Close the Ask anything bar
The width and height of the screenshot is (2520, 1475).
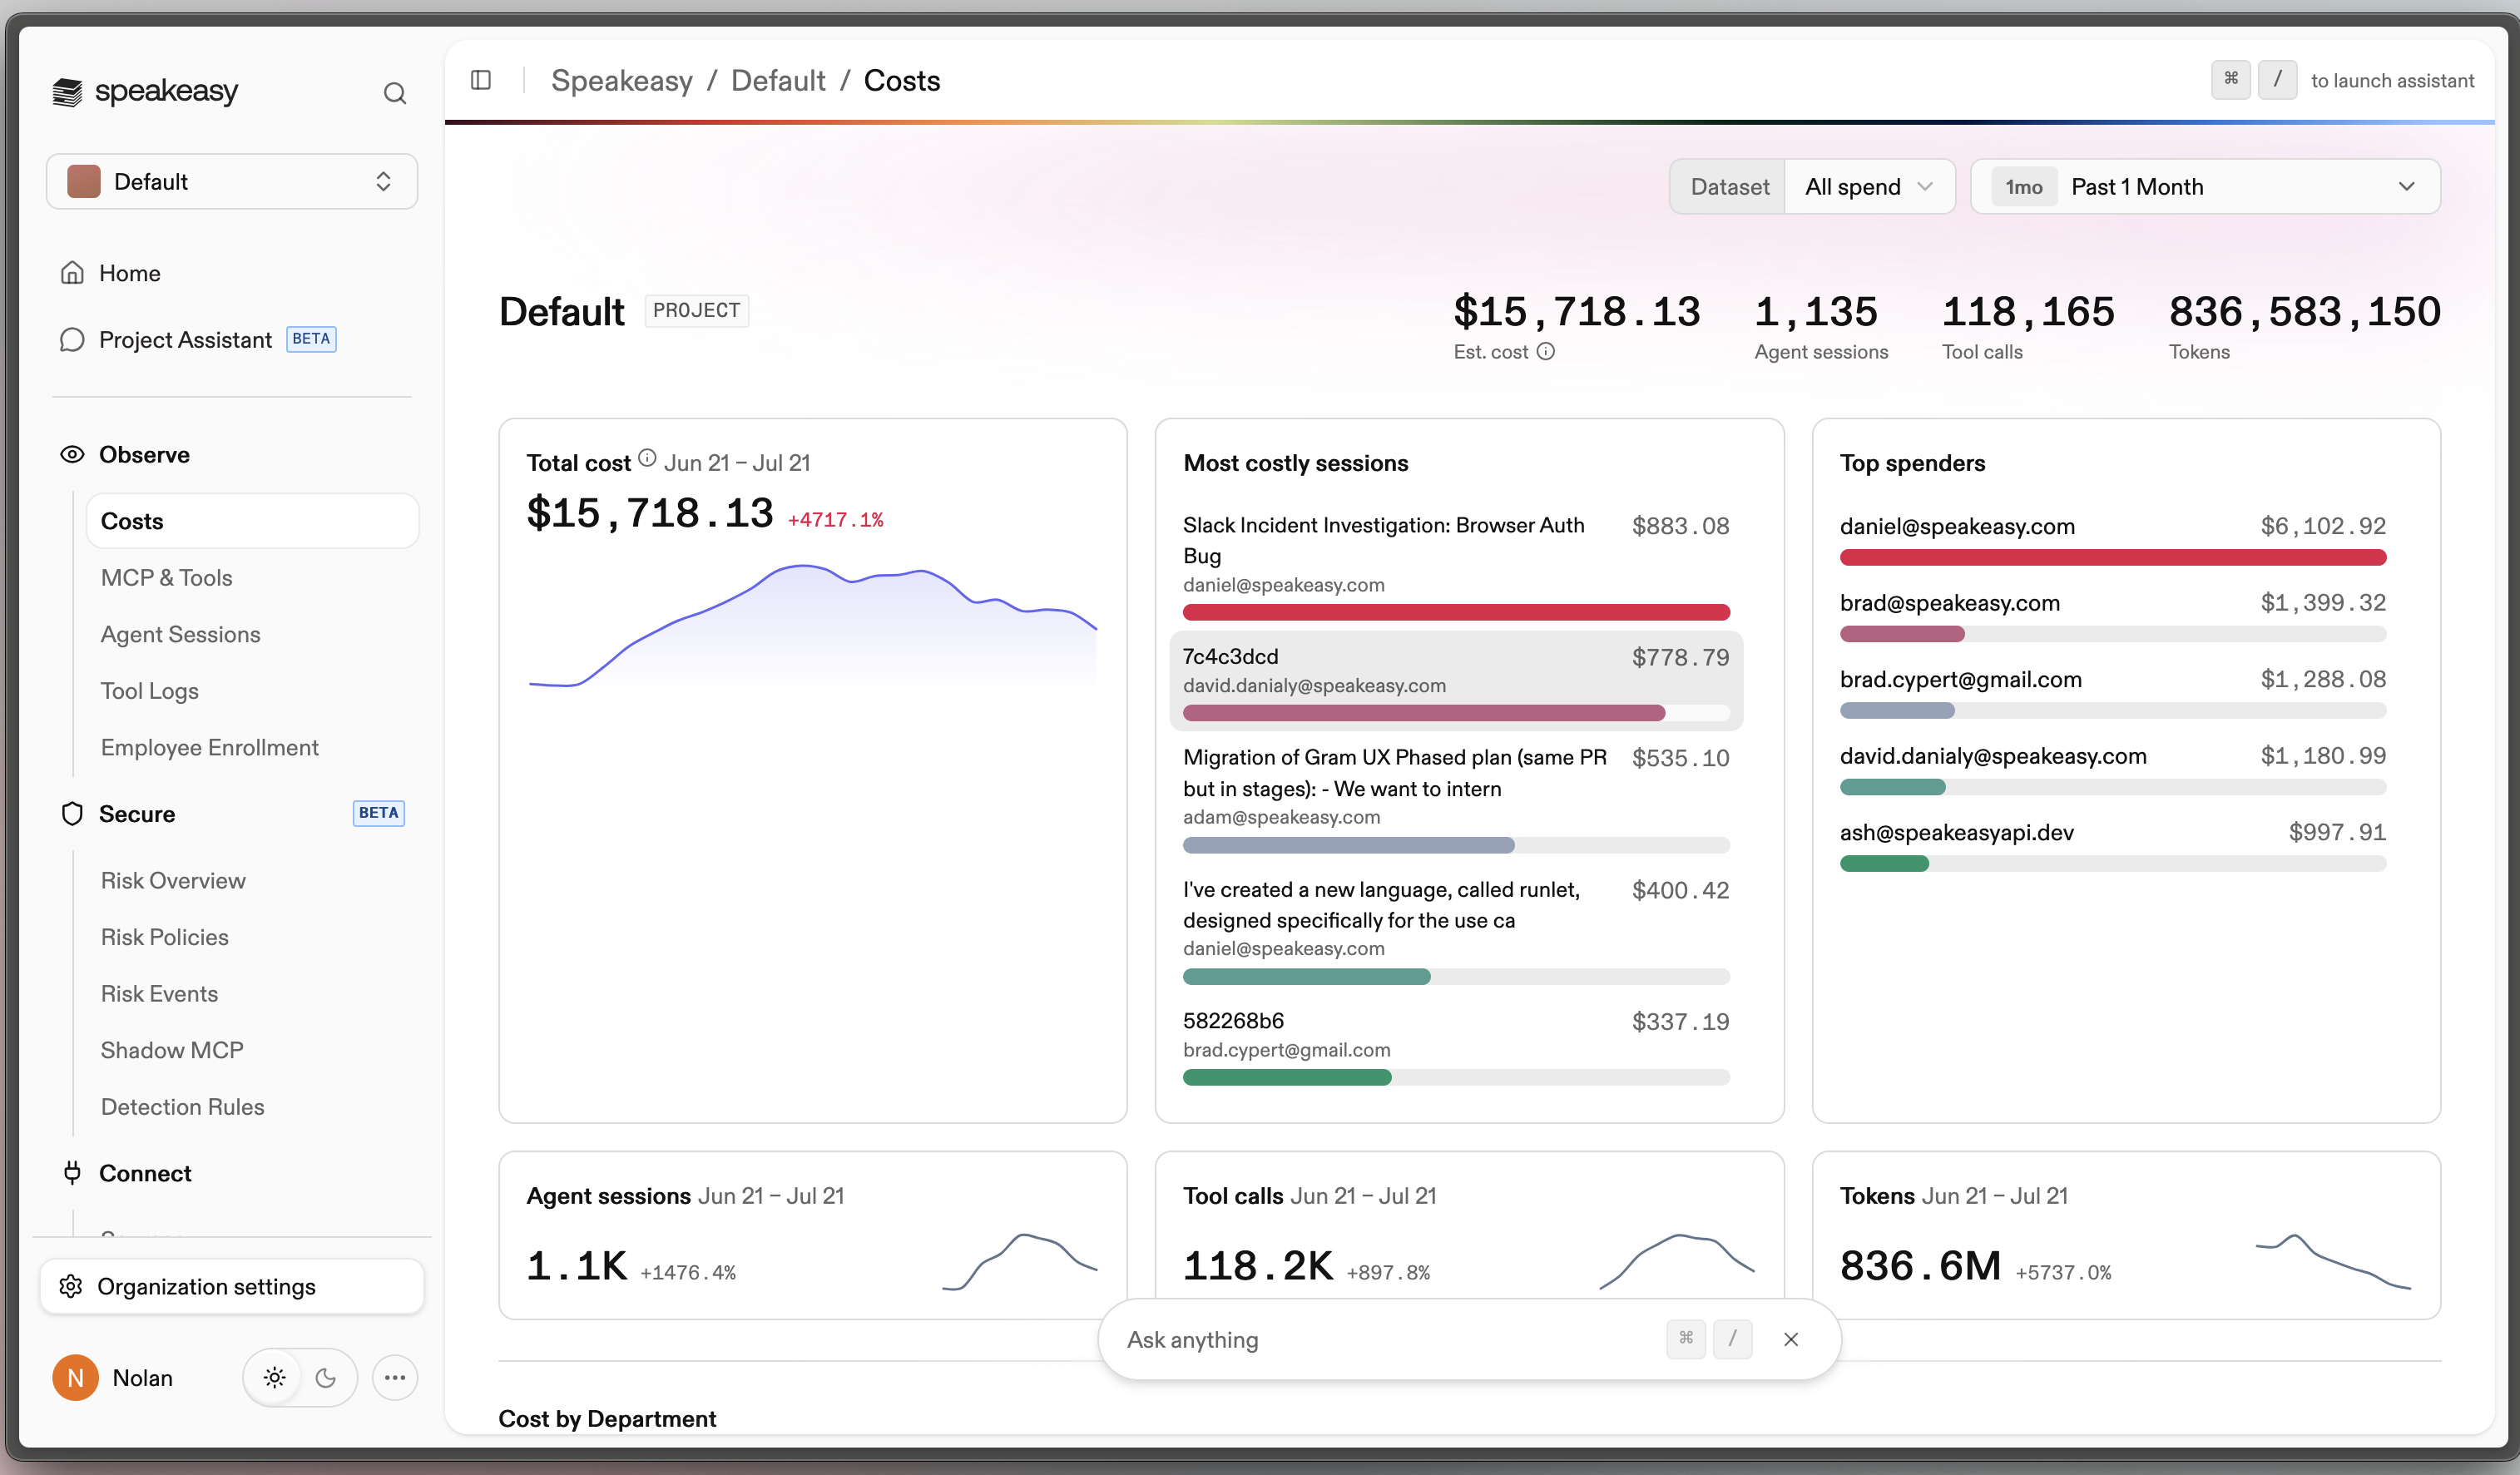point(1791,1339)
